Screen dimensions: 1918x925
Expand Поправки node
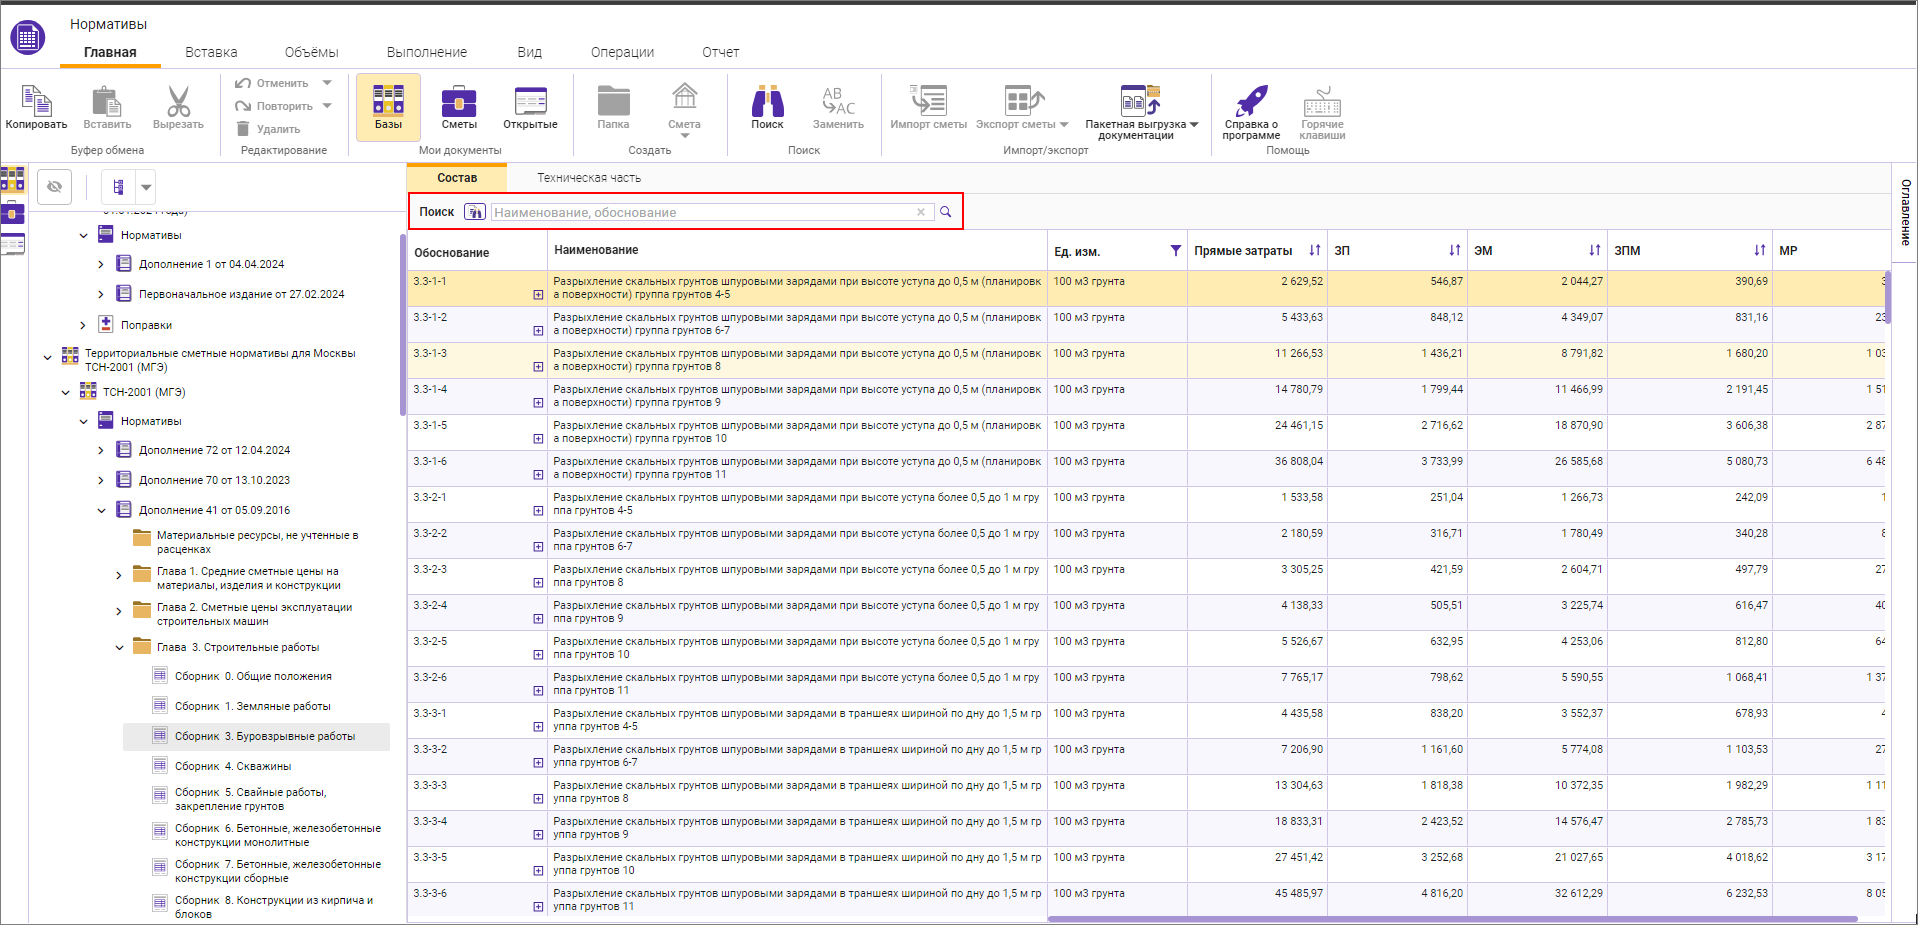(x=83, y=325)
